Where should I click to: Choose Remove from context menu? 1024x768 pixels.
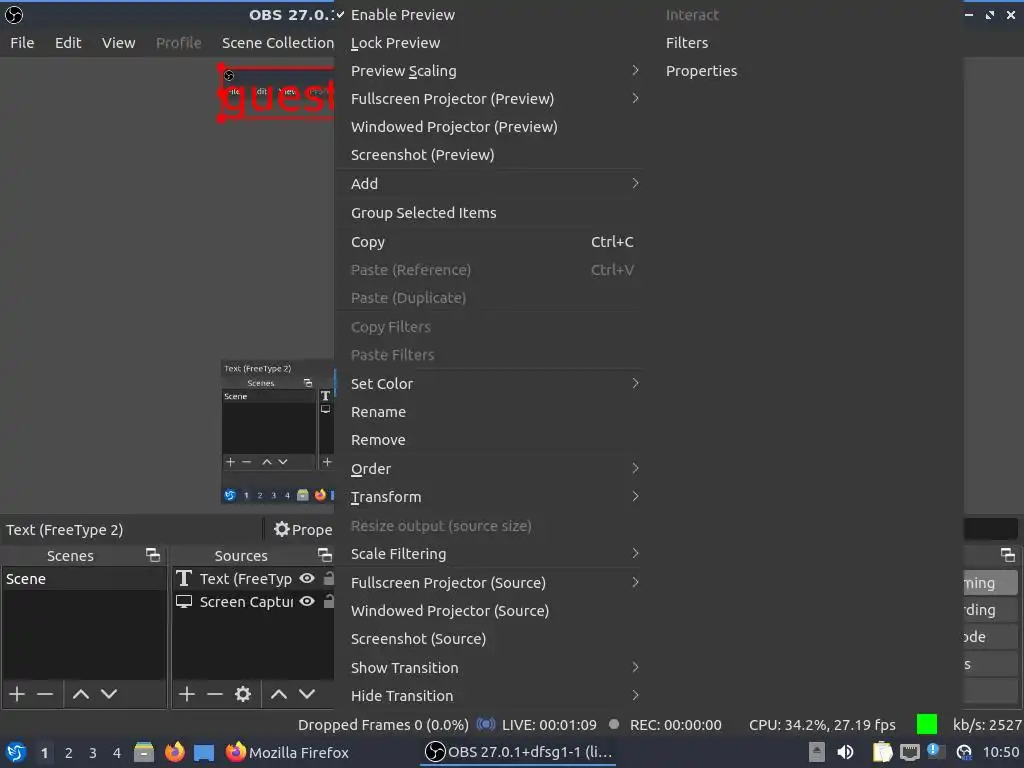[x=488, y=440]
